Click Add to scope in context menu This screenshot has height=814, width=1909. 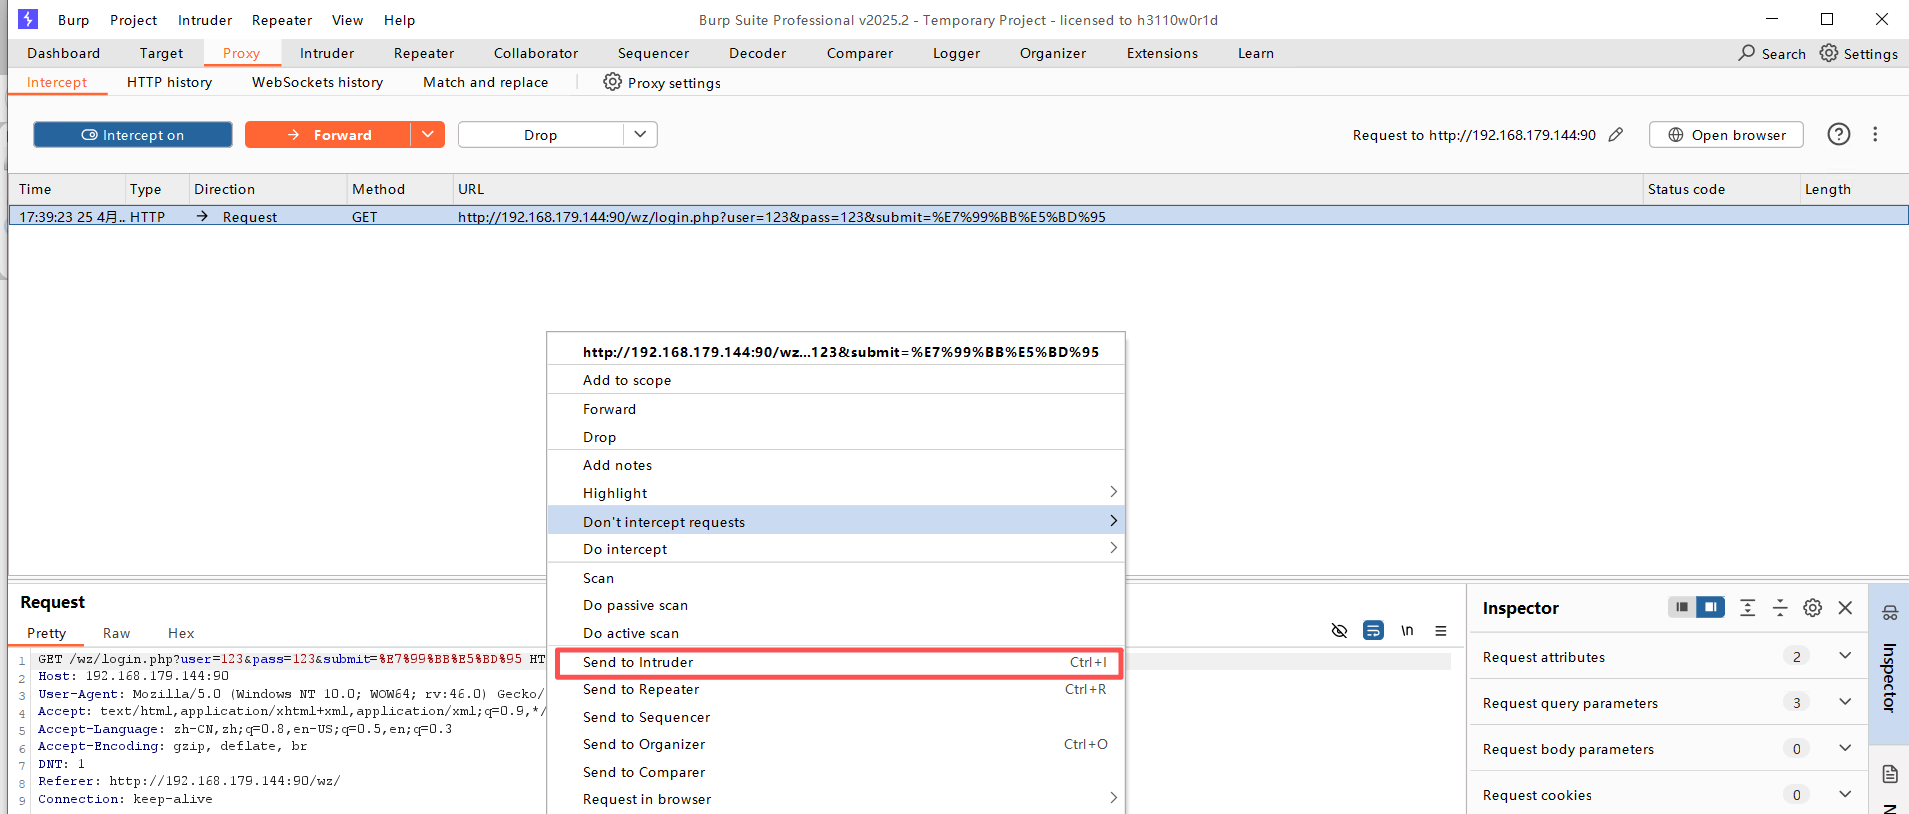[x=836, y=380]
